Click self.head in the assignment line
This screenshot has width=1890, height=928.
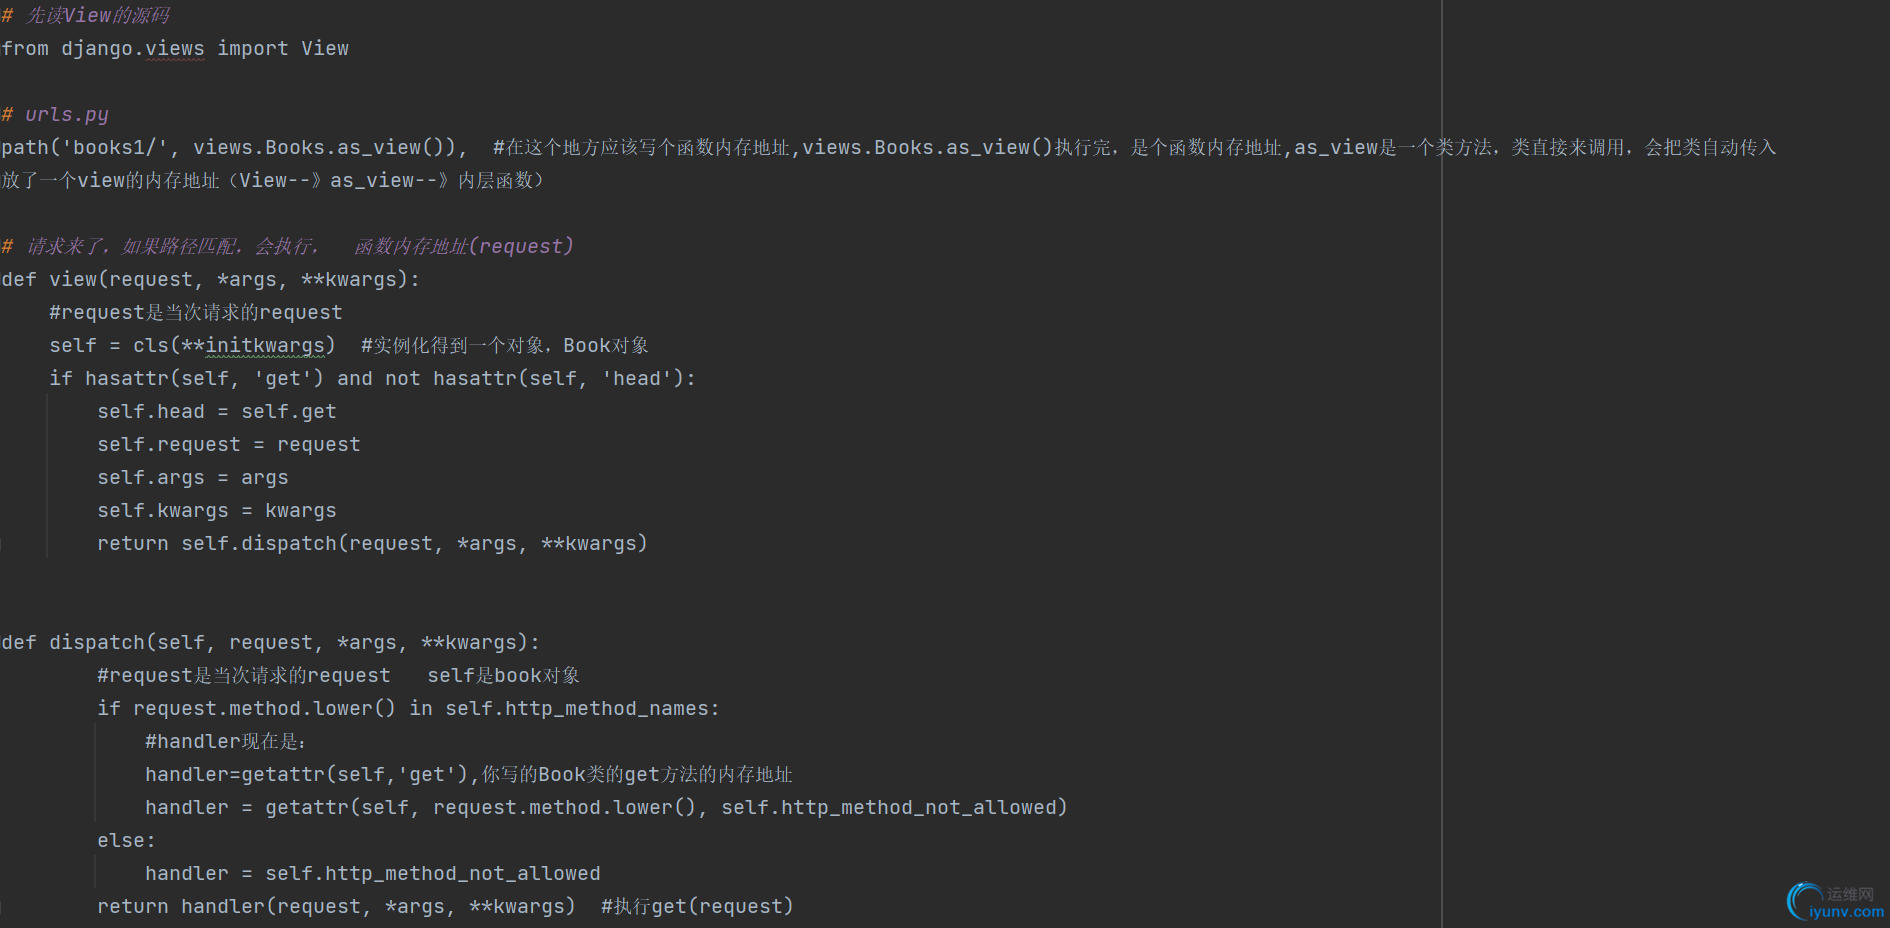click(x=150, y=412)
